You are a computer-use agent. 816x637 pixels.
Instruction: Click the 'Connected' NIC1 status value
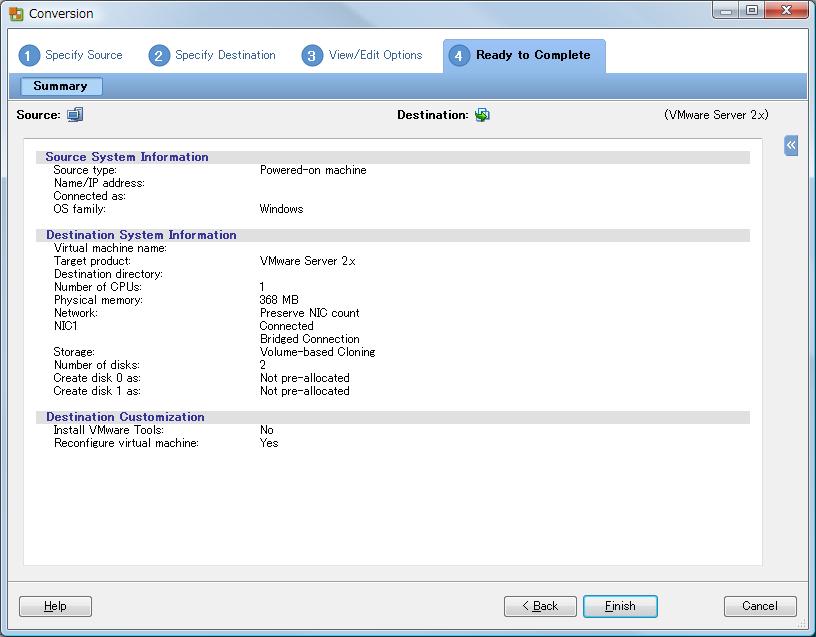tap(286, 326)
